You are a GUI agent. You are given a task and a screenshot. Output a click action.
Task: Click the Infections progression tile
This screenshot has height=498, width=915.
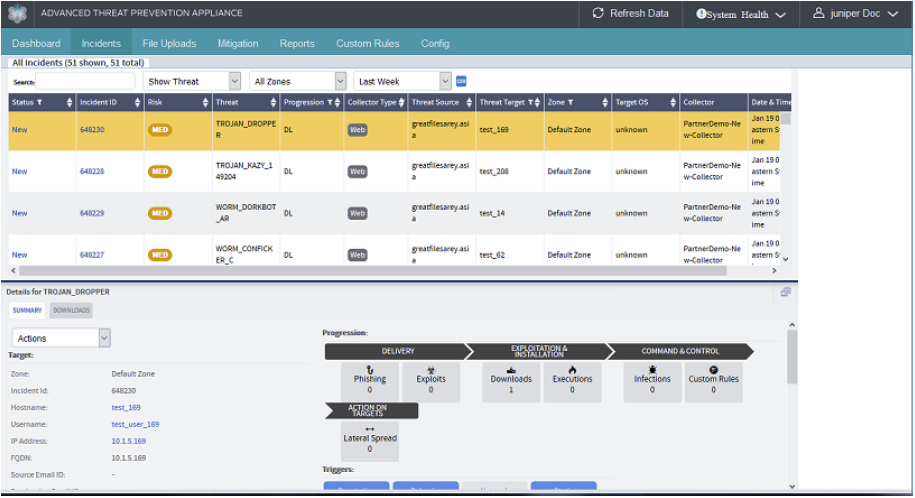click(x=652, y=383)
